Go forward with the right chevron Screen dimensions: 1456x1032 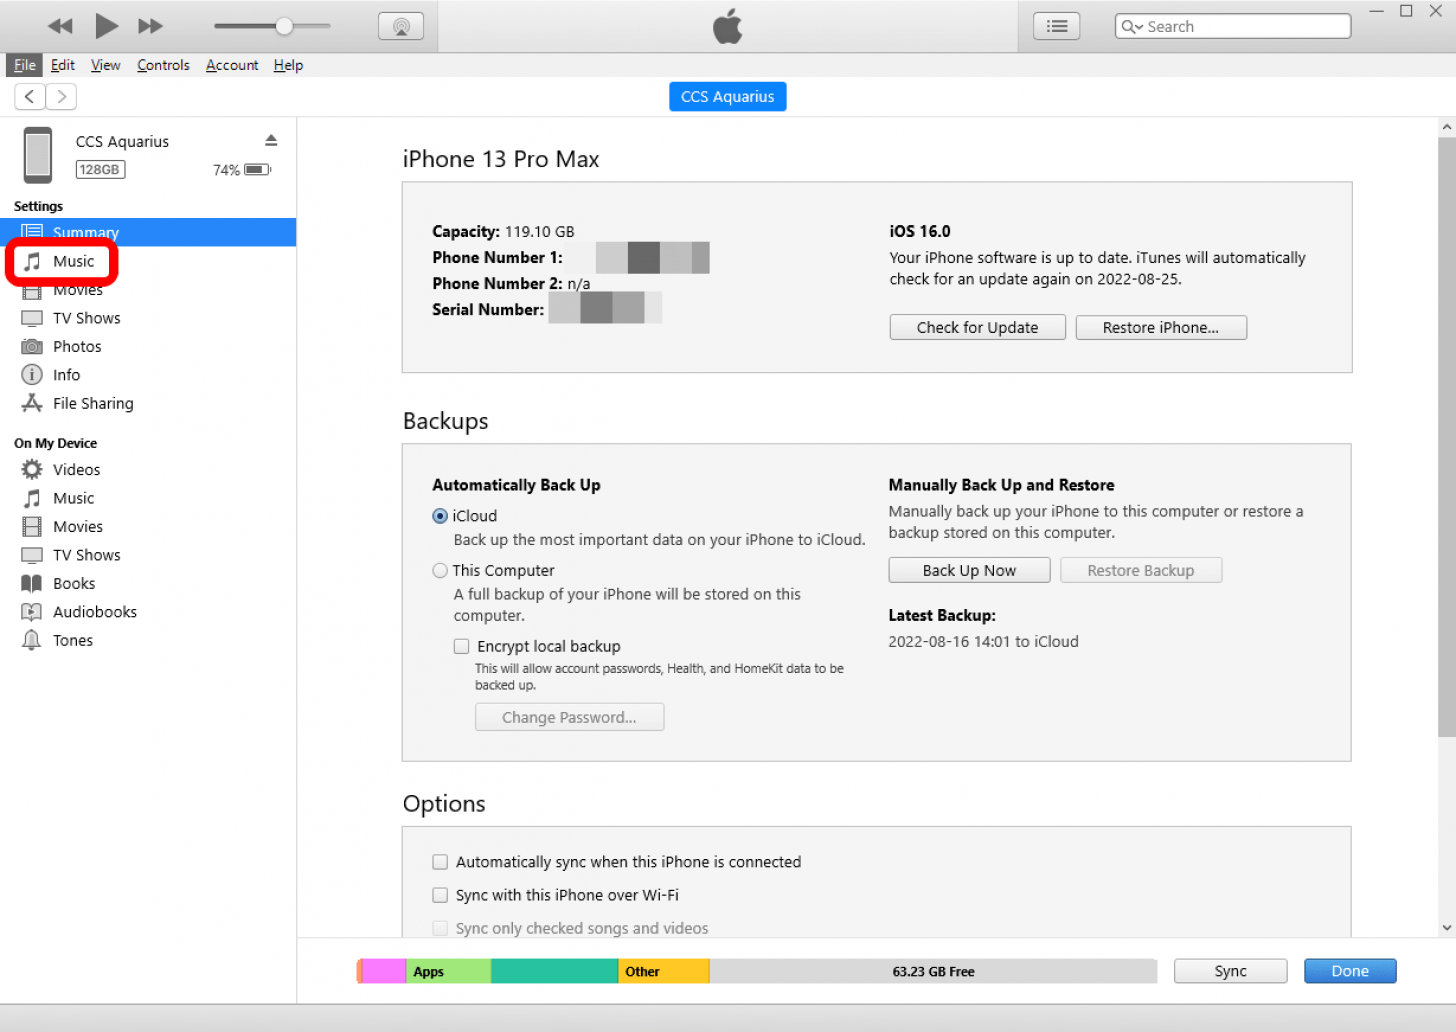tap(62, 97)
